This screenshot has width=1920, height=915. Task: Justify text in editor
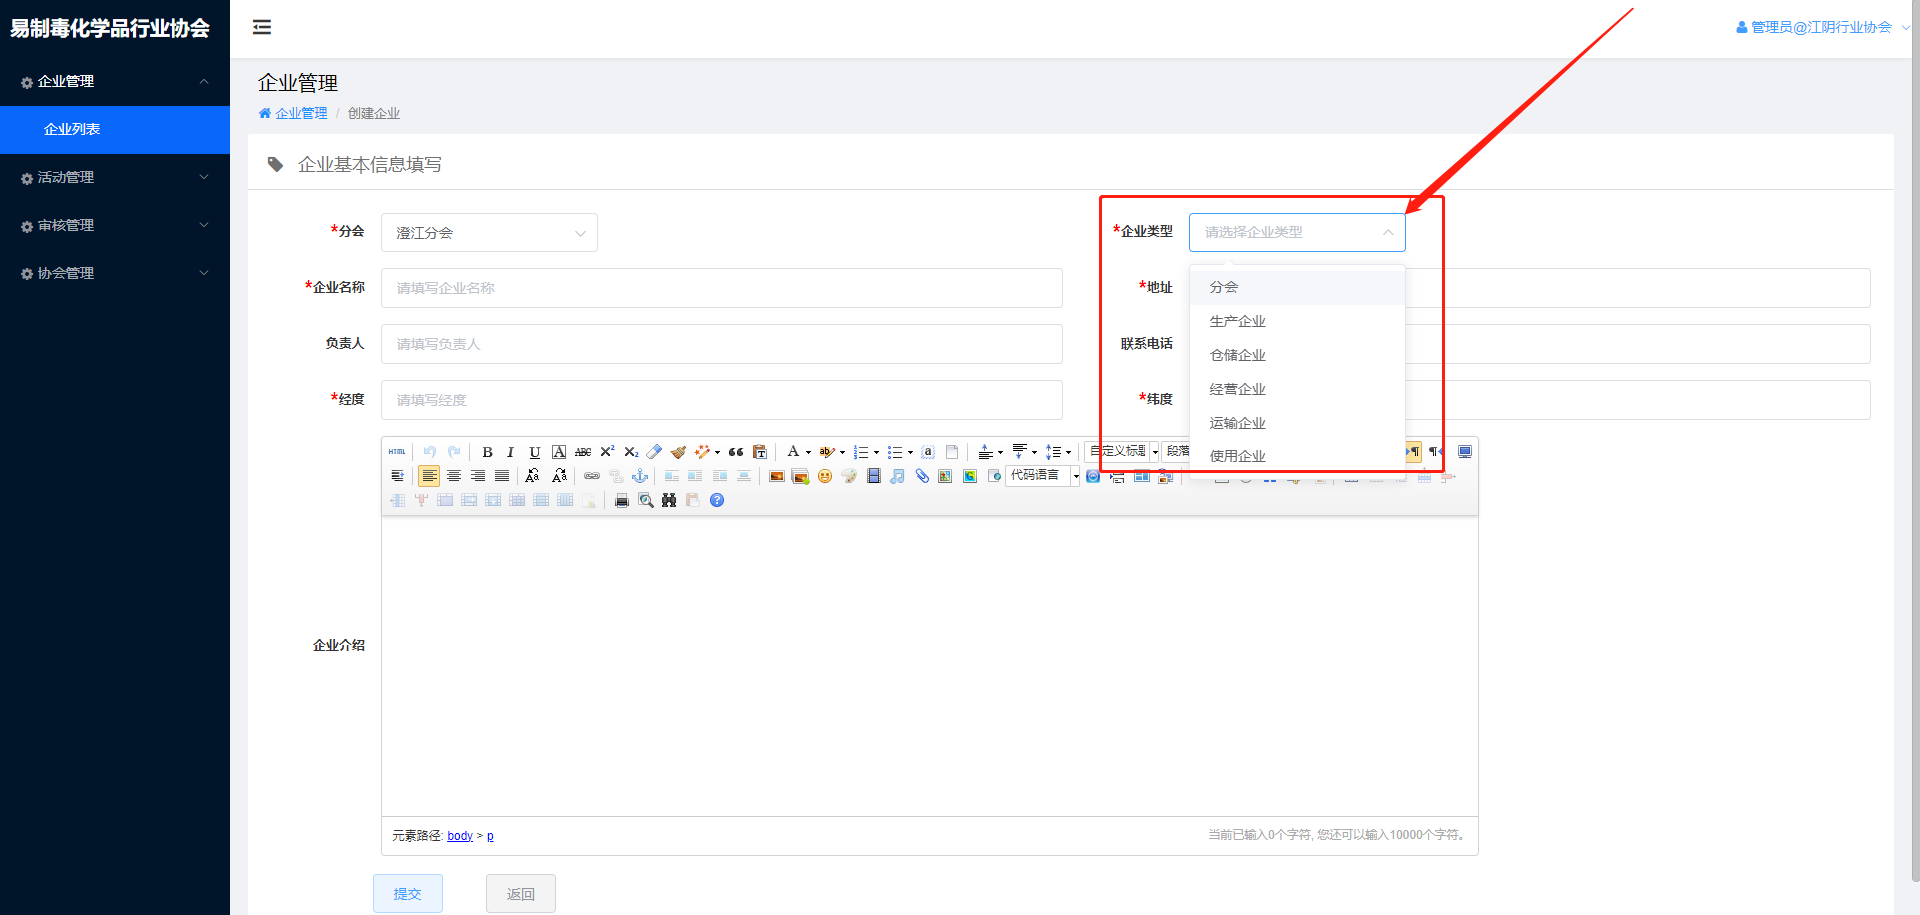coord(502,476)
